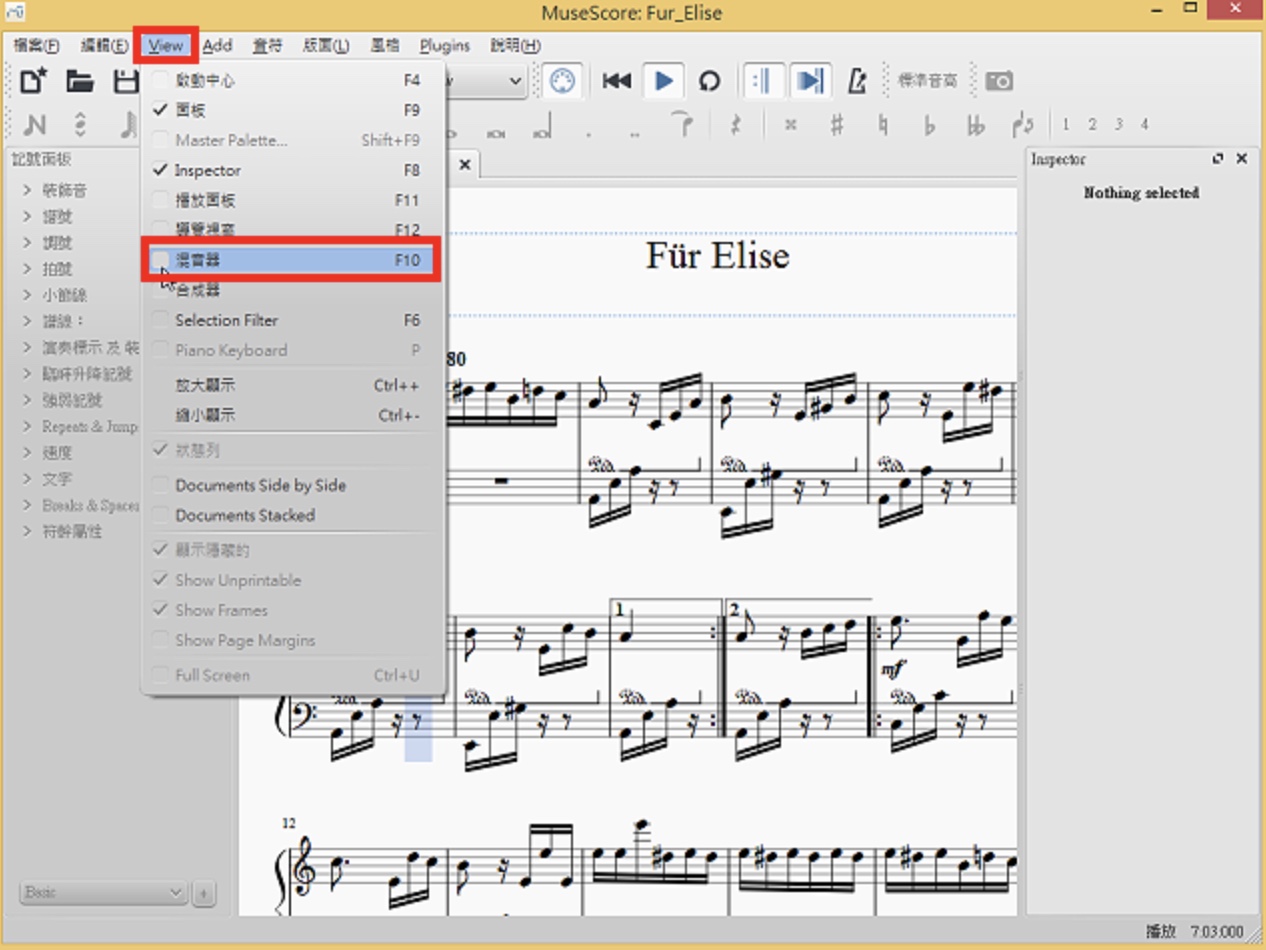The width and height of the screenshot is (1266, 950).
Task: Select voice 1 button
Action: coord(1066,125)
